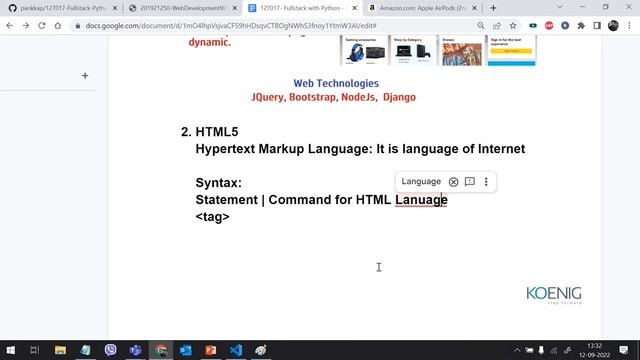Open the Extensions puzzle menu

pos(581,26)
